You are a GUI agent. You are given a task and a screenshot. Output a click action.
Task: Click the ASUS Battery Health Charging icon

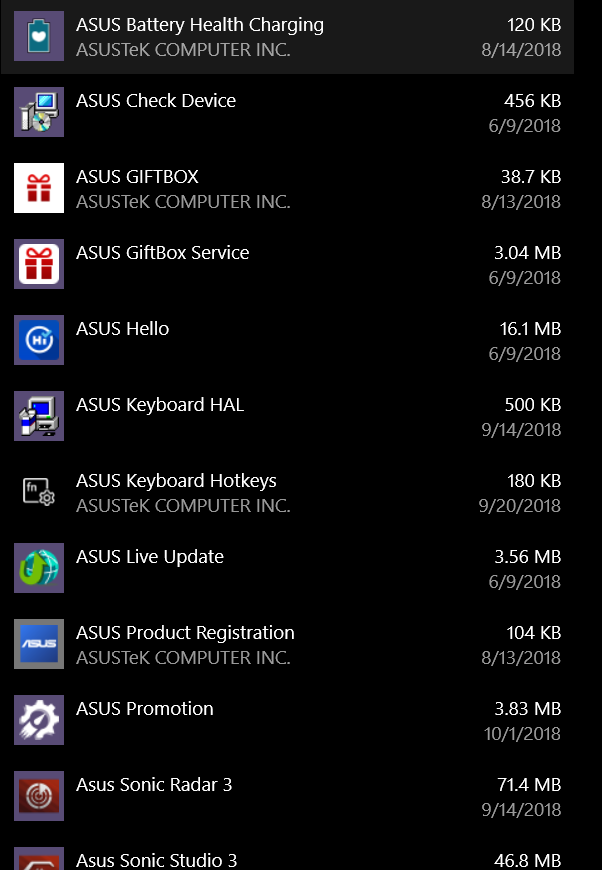[38, 36]
